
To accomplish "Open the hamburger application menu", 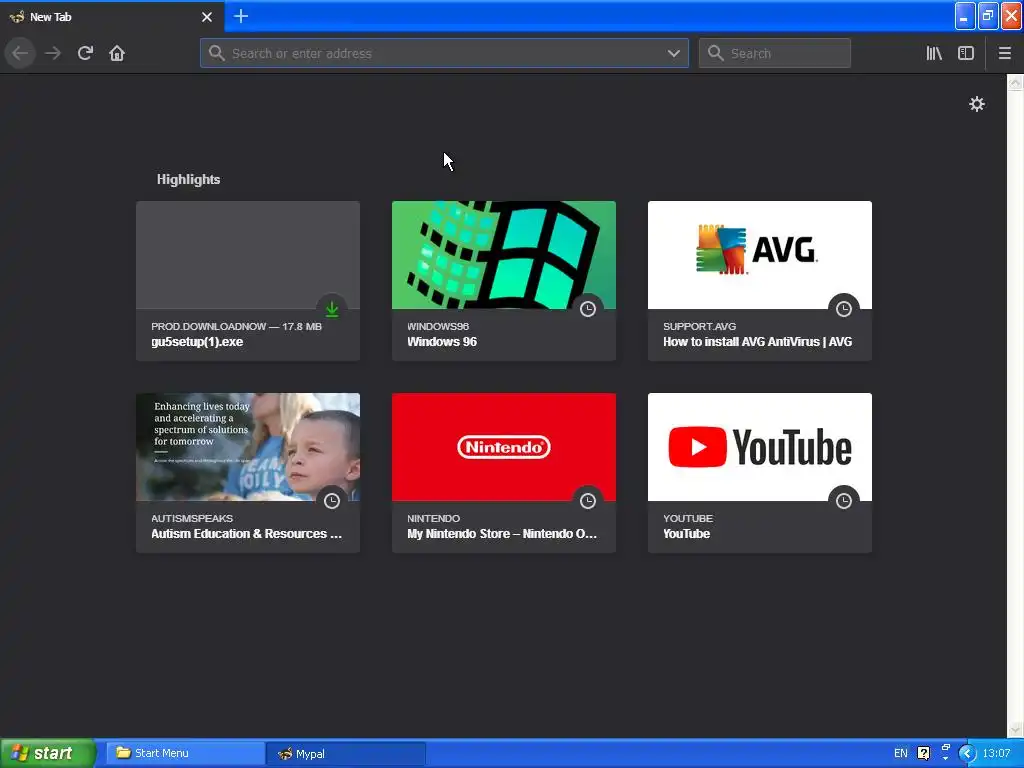I will click(1004, 53).
